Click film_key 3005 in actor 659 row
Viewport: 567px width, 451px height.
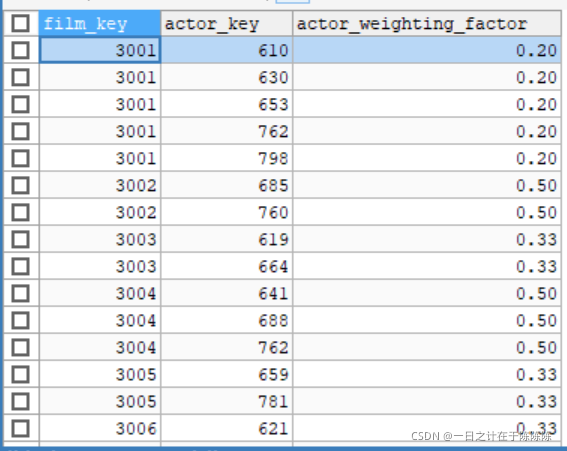(100, 374)
